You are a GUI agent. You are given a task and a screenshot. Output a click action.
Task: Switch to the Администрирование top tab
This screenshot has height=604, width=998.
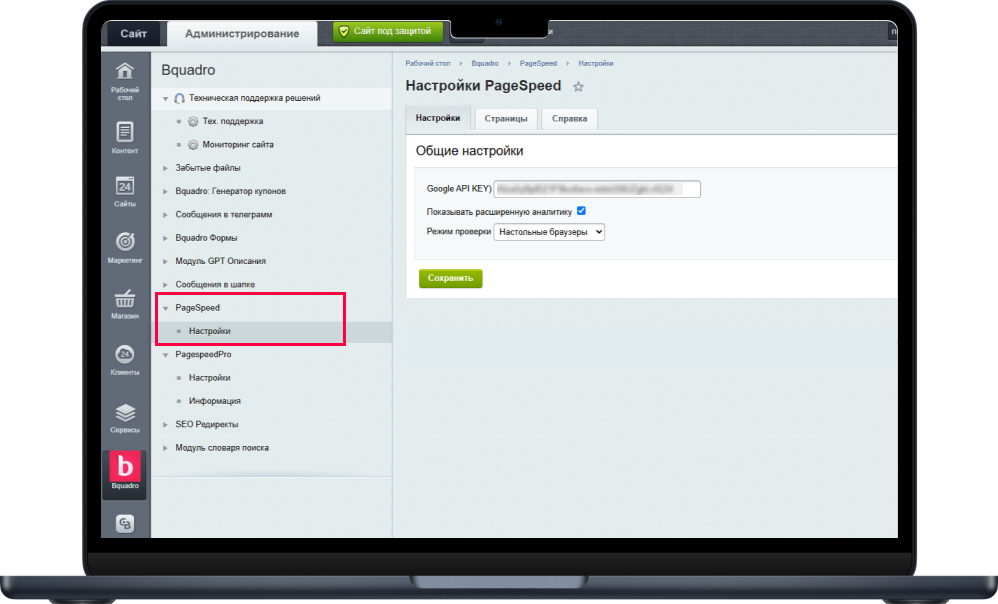(x=242, y=34)
